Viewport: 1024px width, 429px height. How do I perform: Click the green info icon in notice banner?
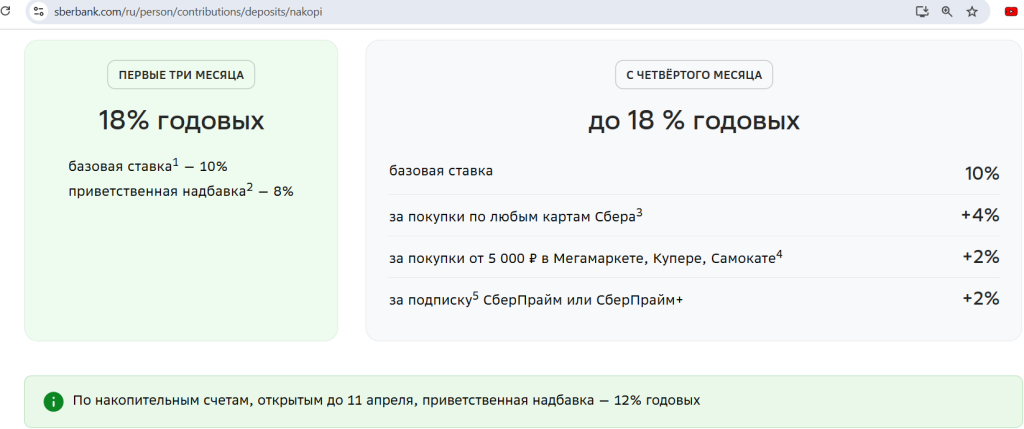(x=53, y=401)
